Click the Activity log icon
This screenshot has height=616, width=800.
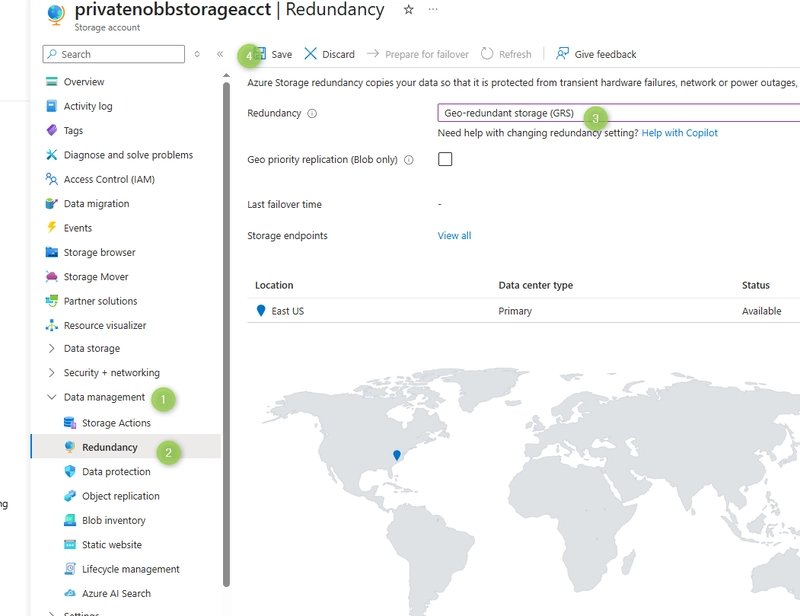coord(52,106)
